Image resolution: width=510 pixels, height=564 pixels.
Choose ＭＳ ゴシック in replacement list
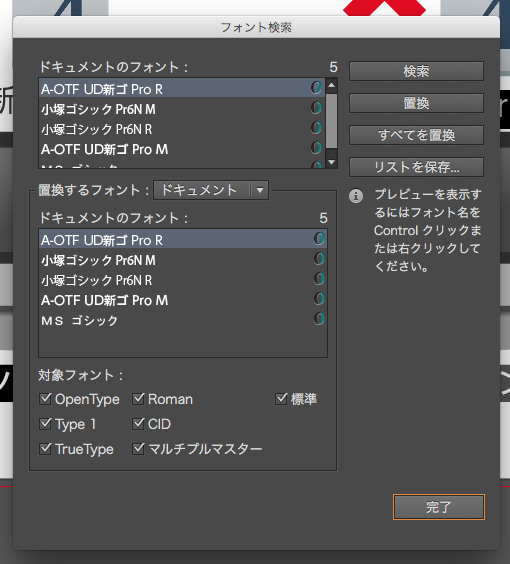tap(183, 320)
